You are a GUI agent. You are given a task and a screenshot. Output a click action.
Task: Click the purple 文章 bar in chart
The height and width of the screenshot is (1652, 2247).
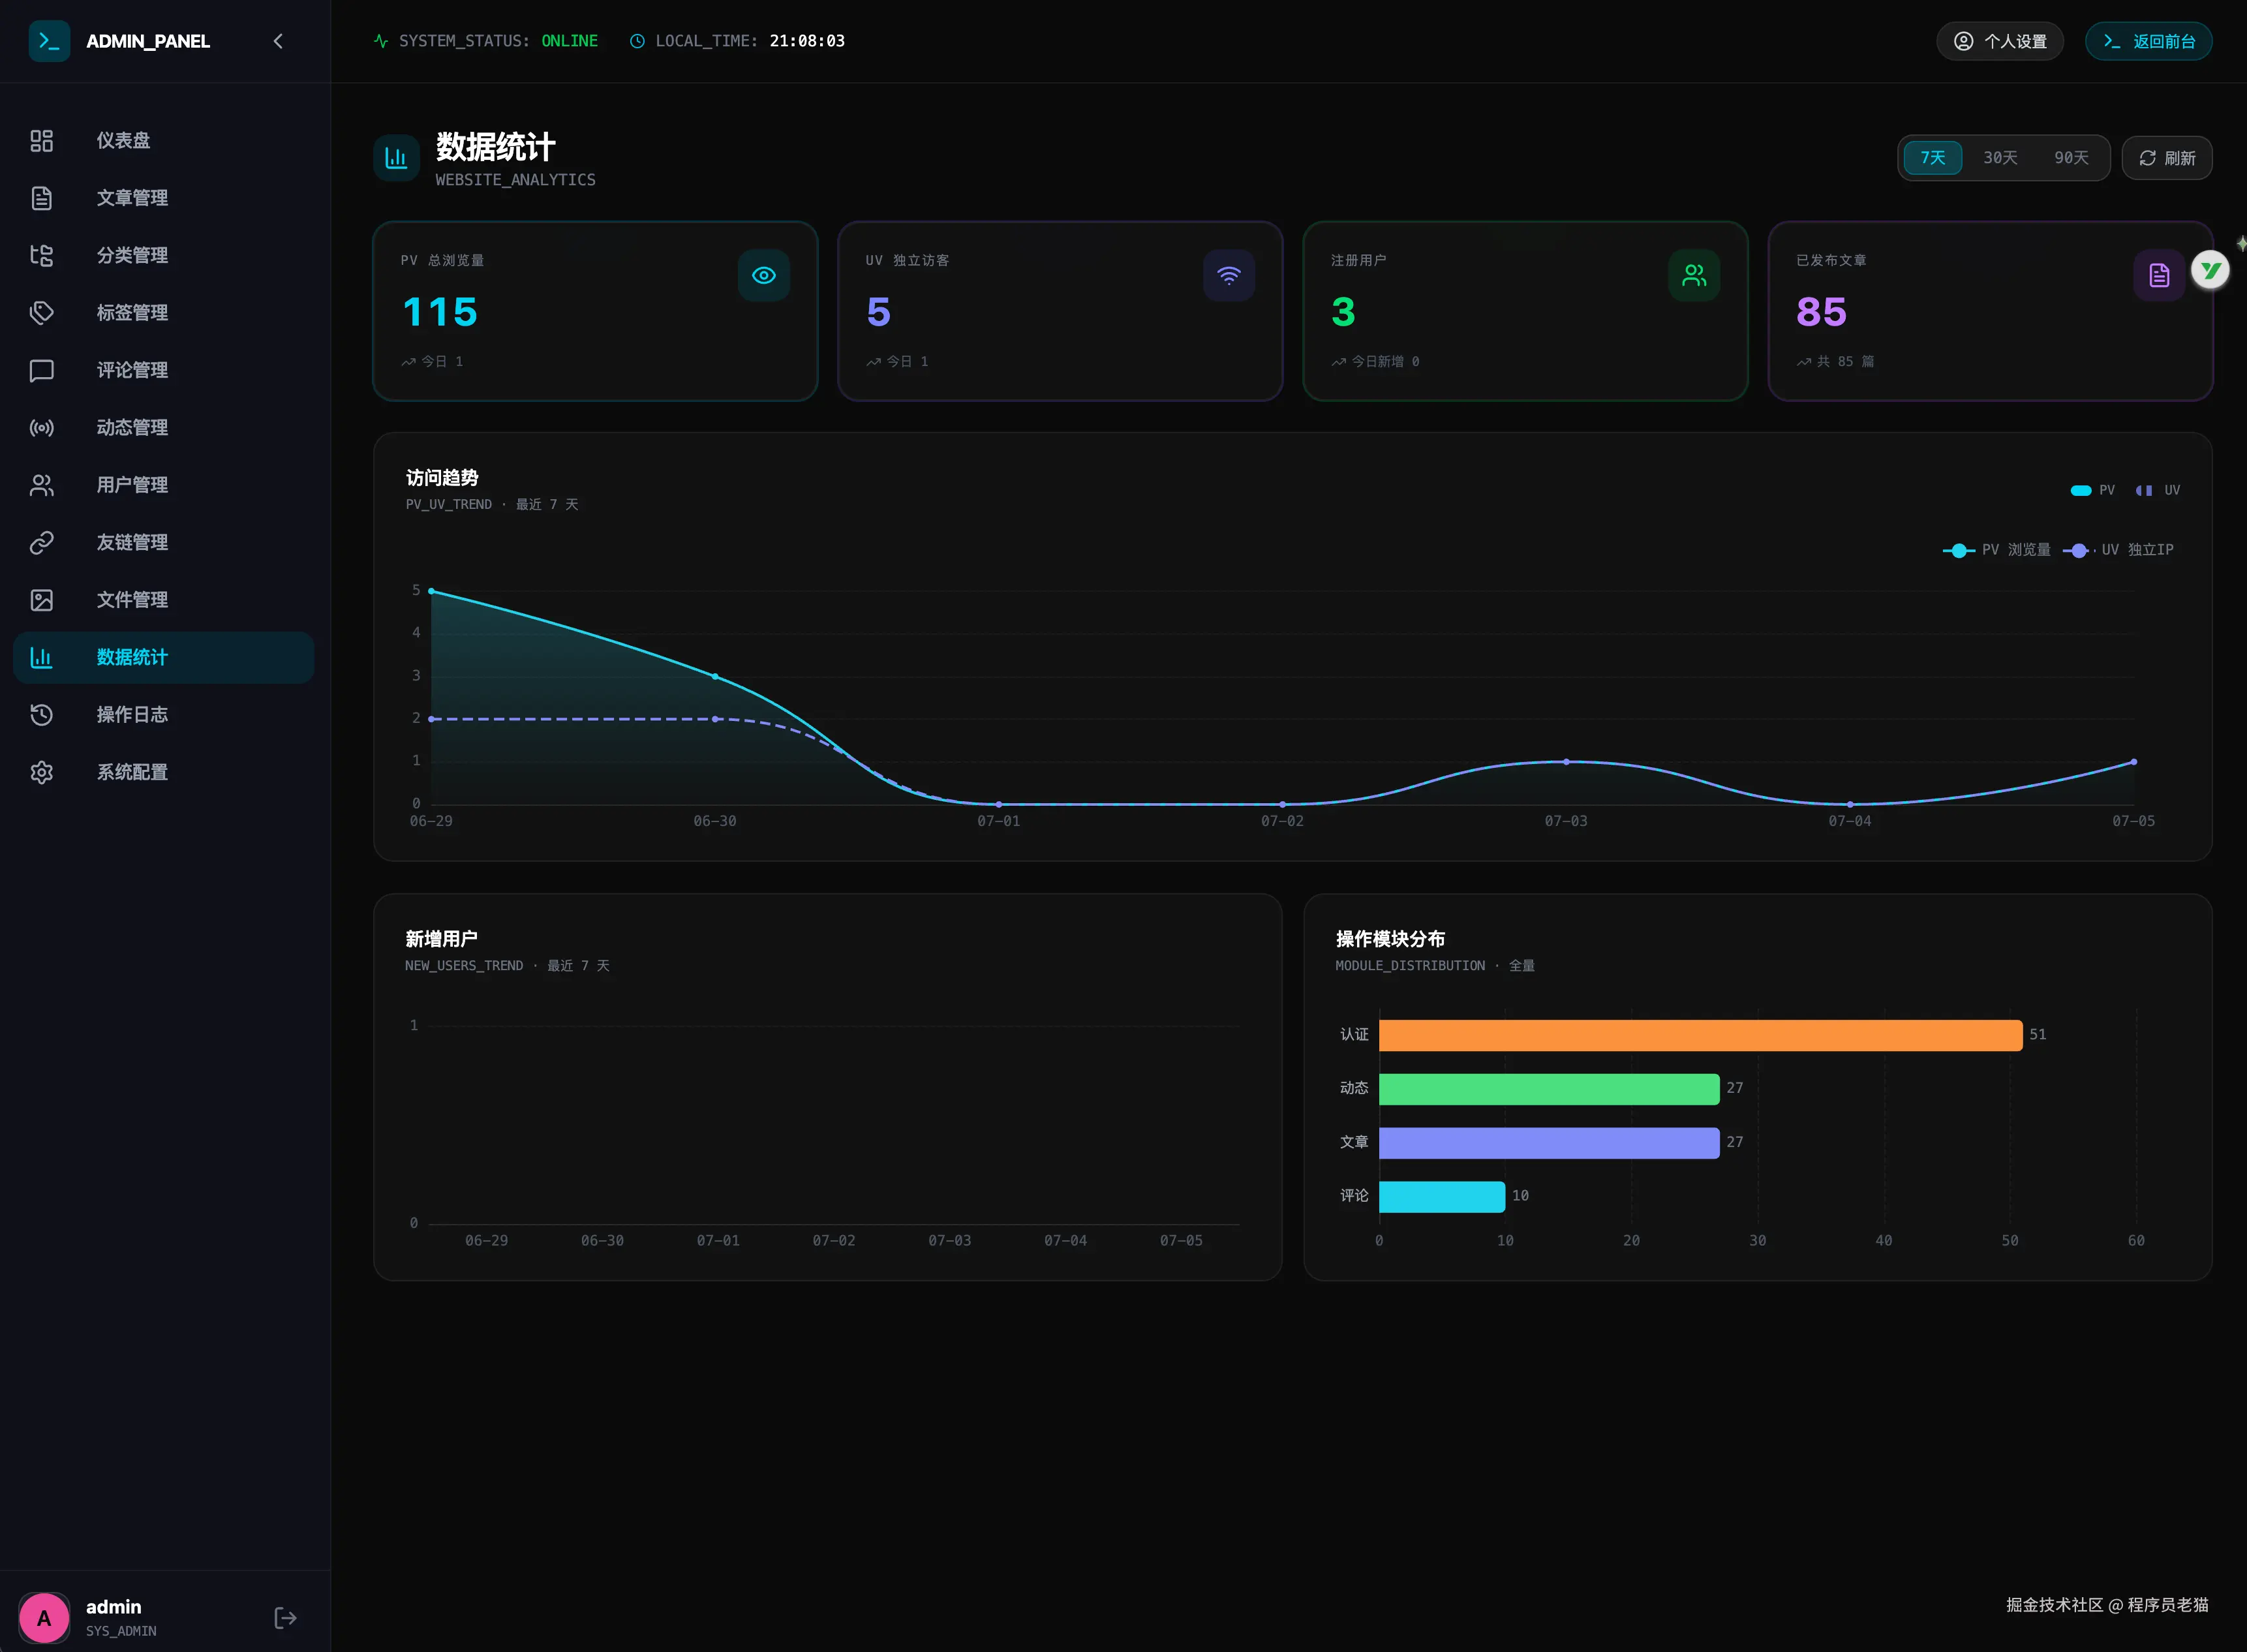tap(1549, 1143)
